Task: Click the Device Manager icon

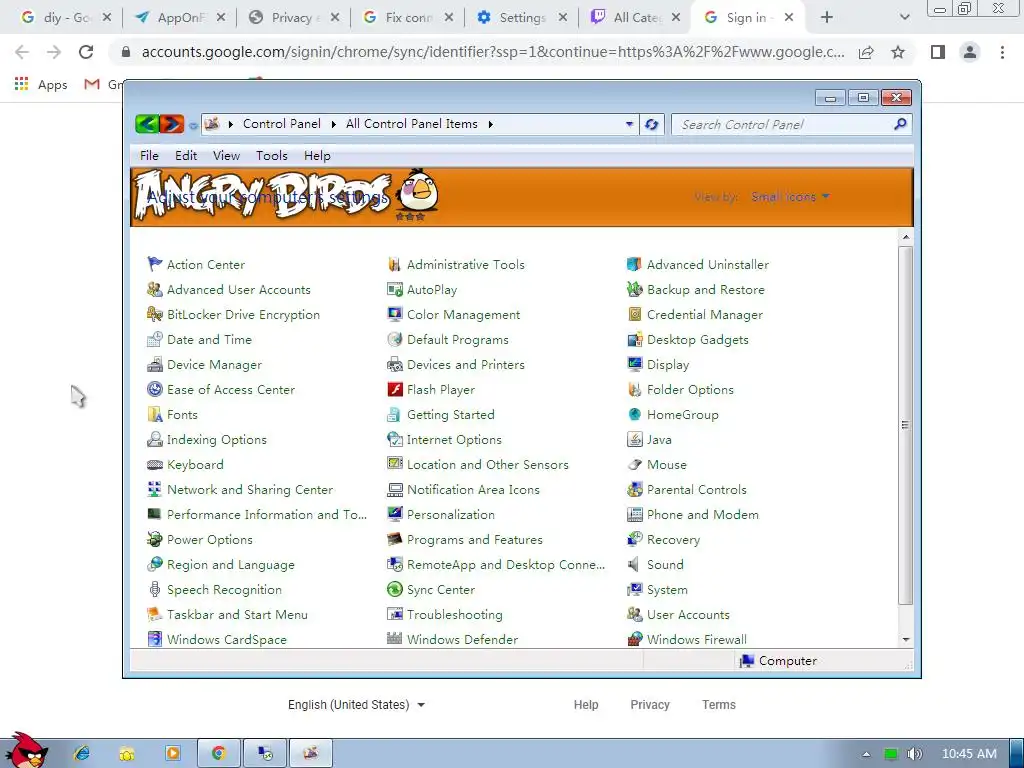Action: click(155, 364)
